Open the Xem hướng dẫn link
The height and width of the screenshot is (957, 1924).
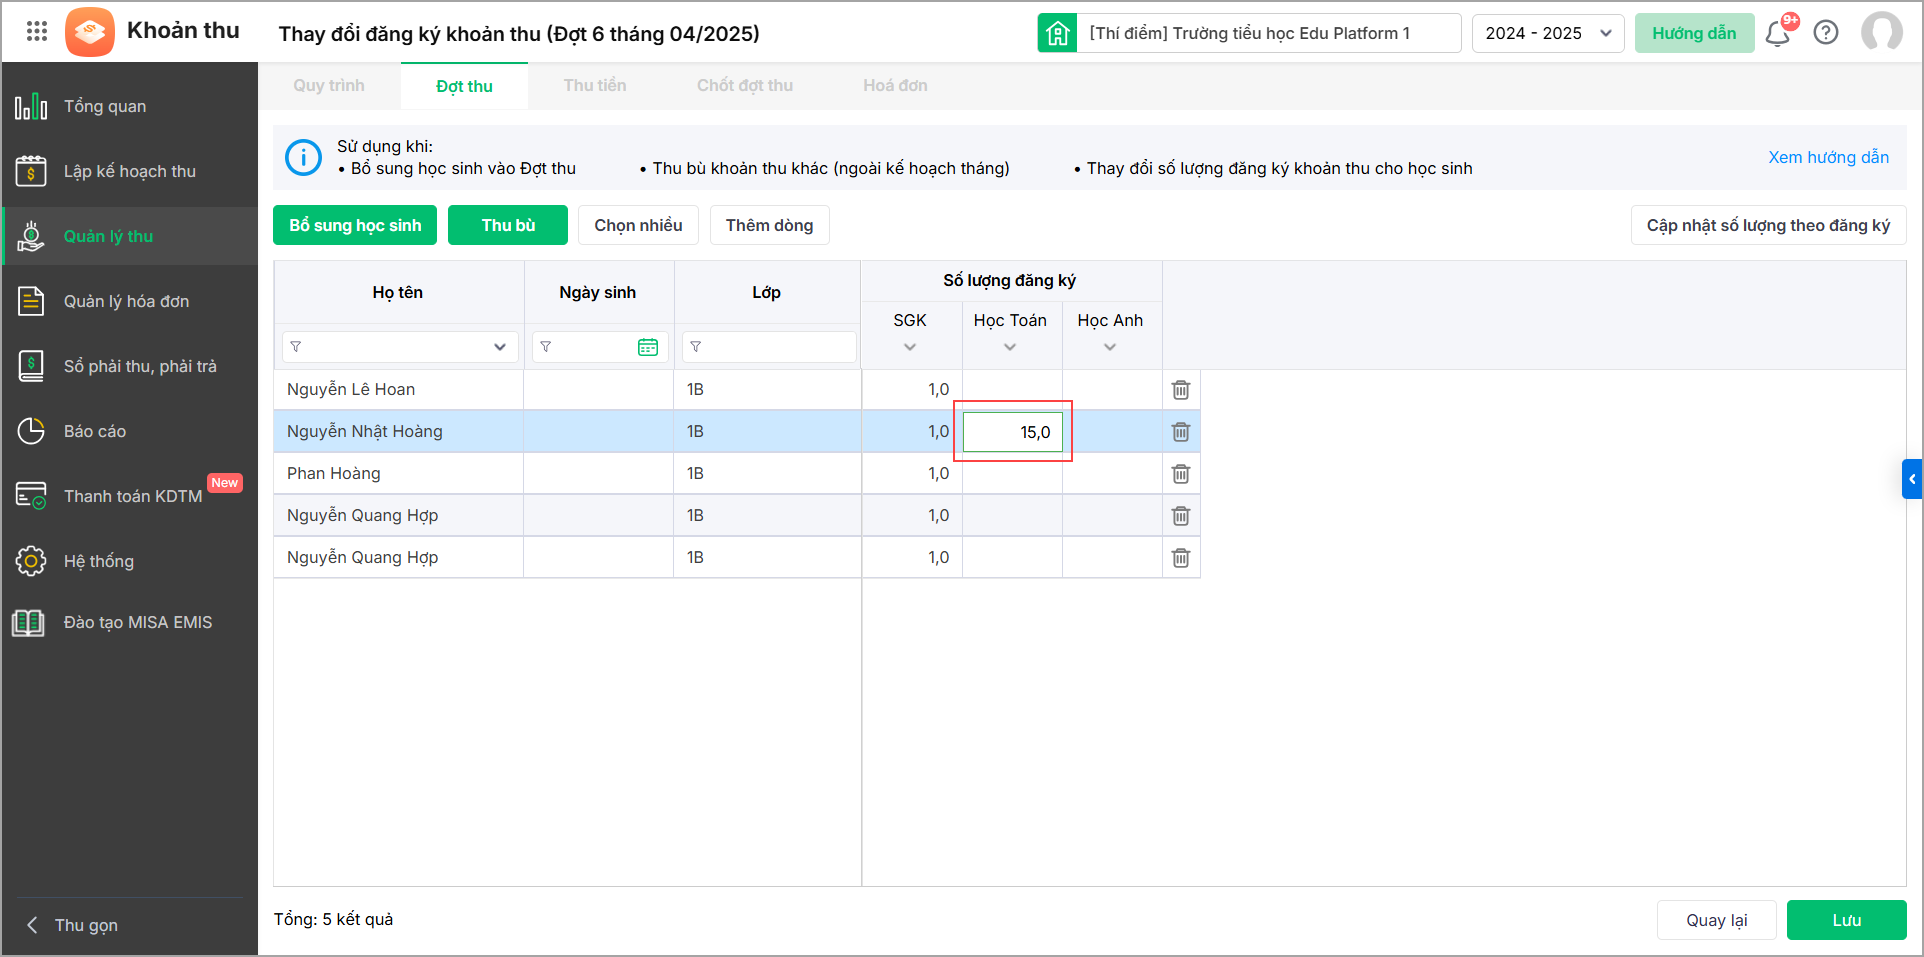tap(1828, 157)
